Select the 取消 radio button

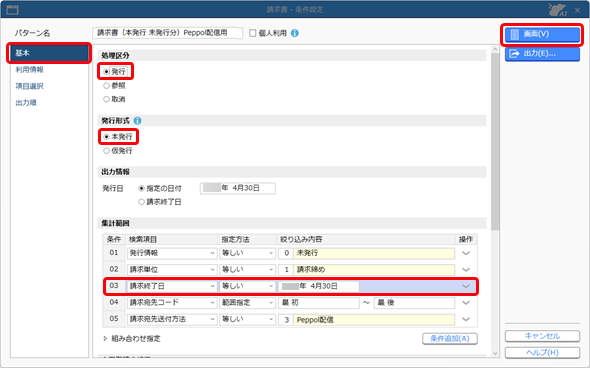(x=106, y=99)
